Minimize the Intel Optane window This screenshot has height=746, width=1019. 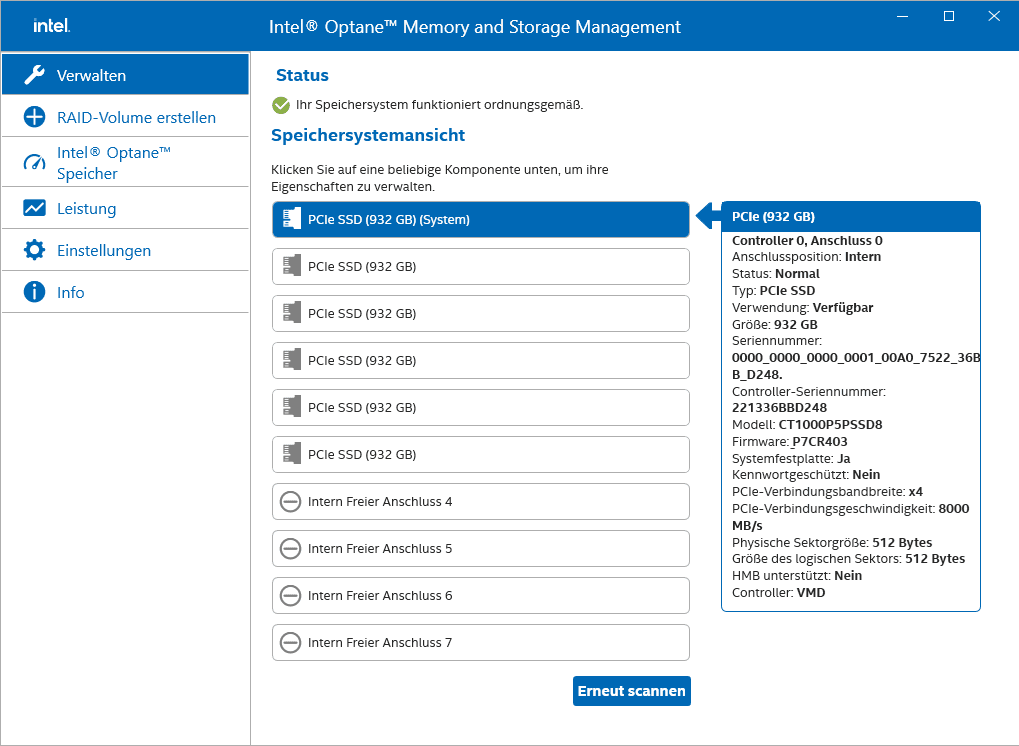pos(903,16)
